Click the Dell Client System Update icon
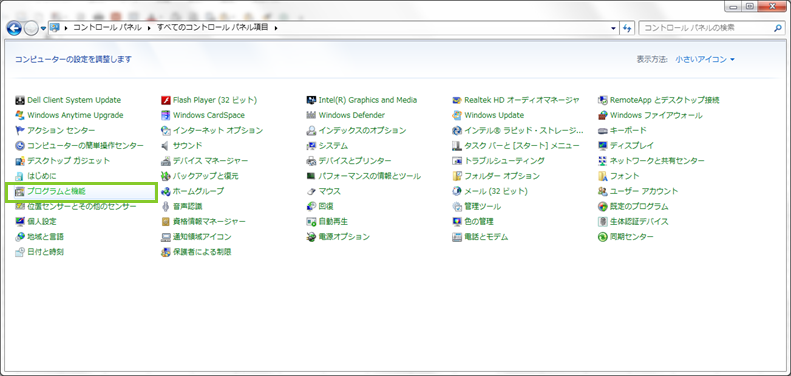Screen dimensions: 791x376 click(x=20, y=100)
